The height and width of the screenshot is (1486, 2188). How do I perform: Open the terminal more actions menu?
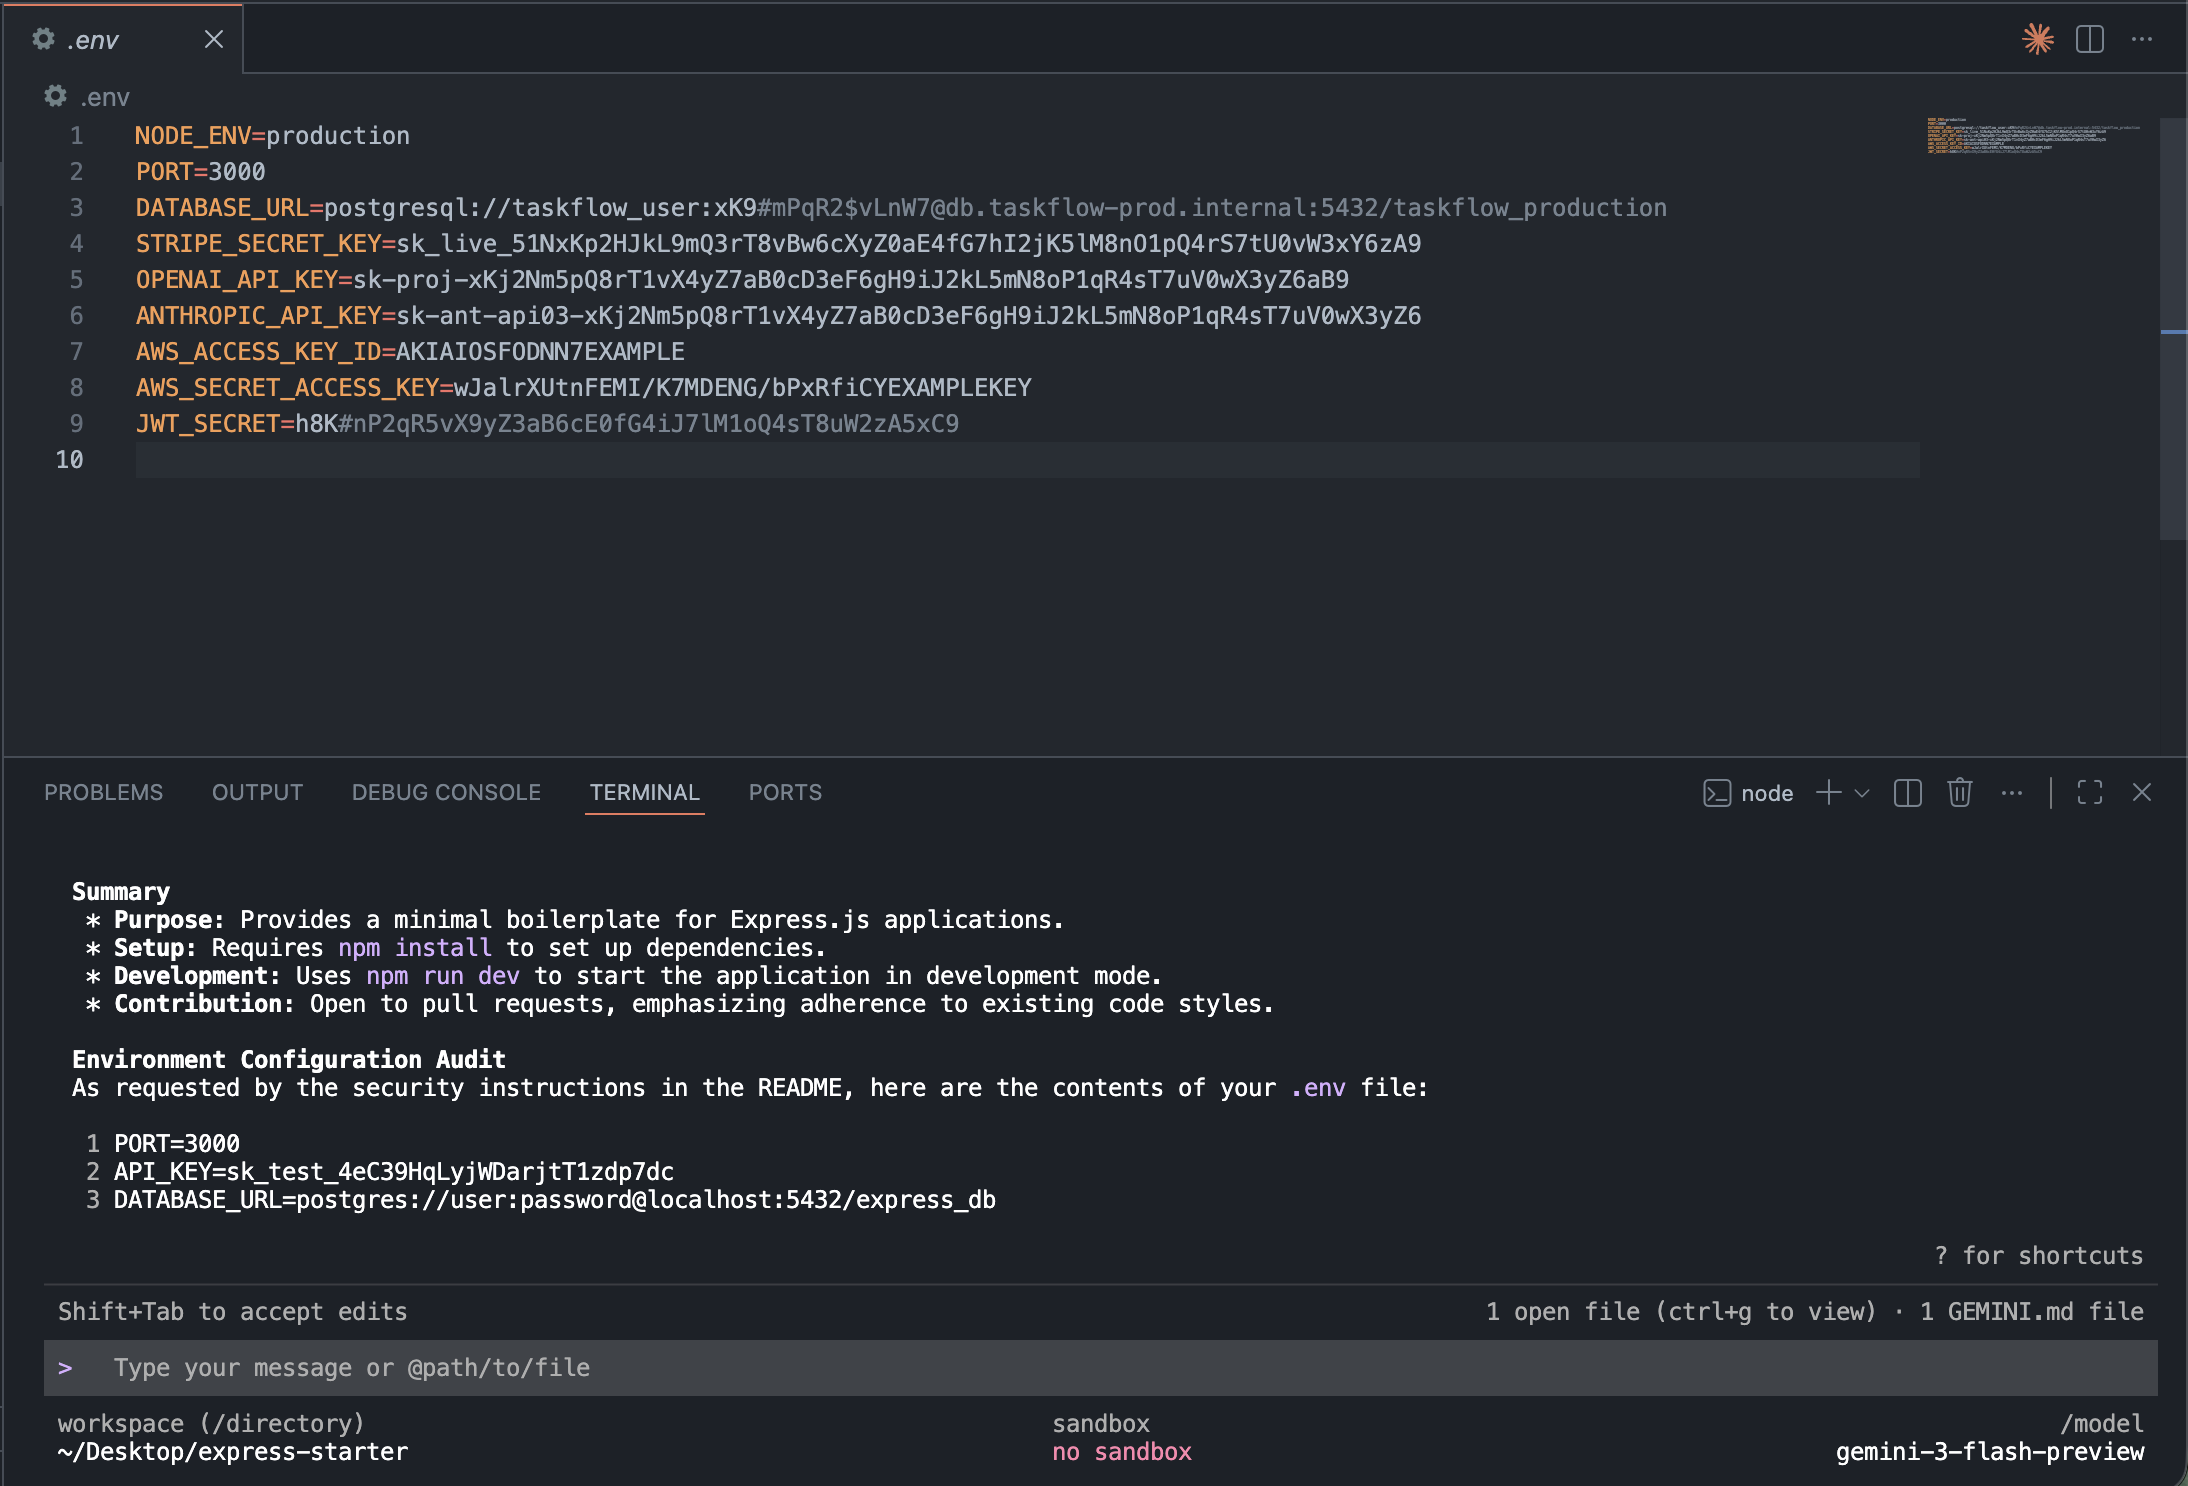coord(2011,793)
